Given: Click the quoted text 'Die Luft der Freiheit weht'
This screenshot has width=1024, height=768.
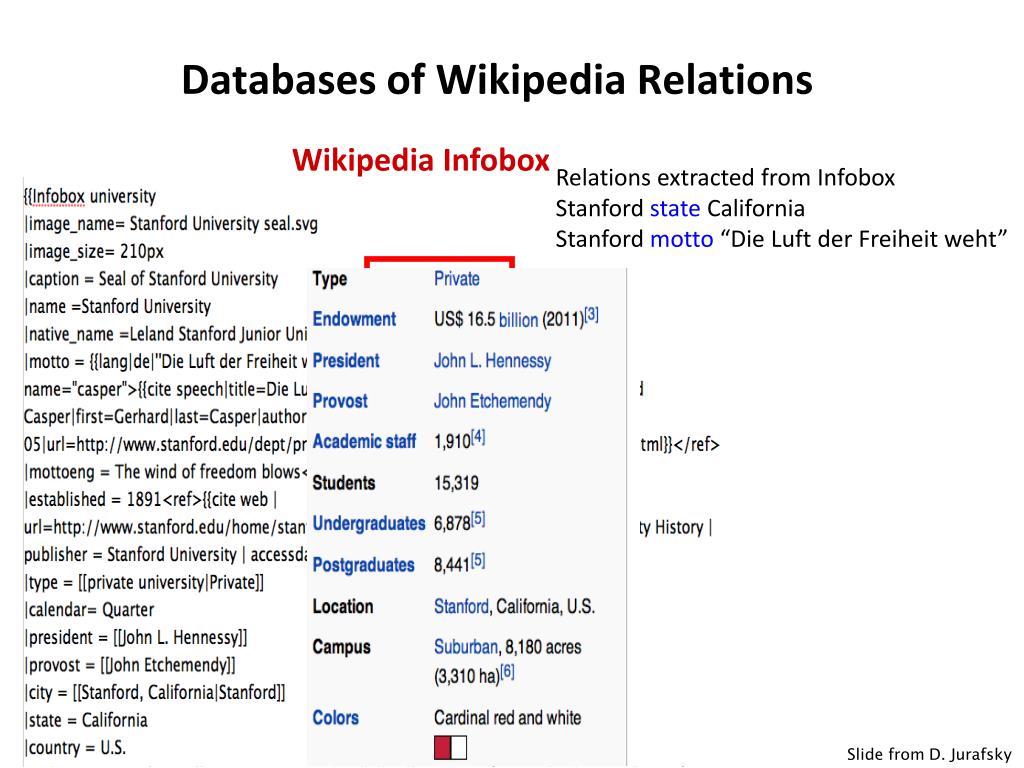Looking at the screenshot, I should pyautogui.click(x=863, y=239).
